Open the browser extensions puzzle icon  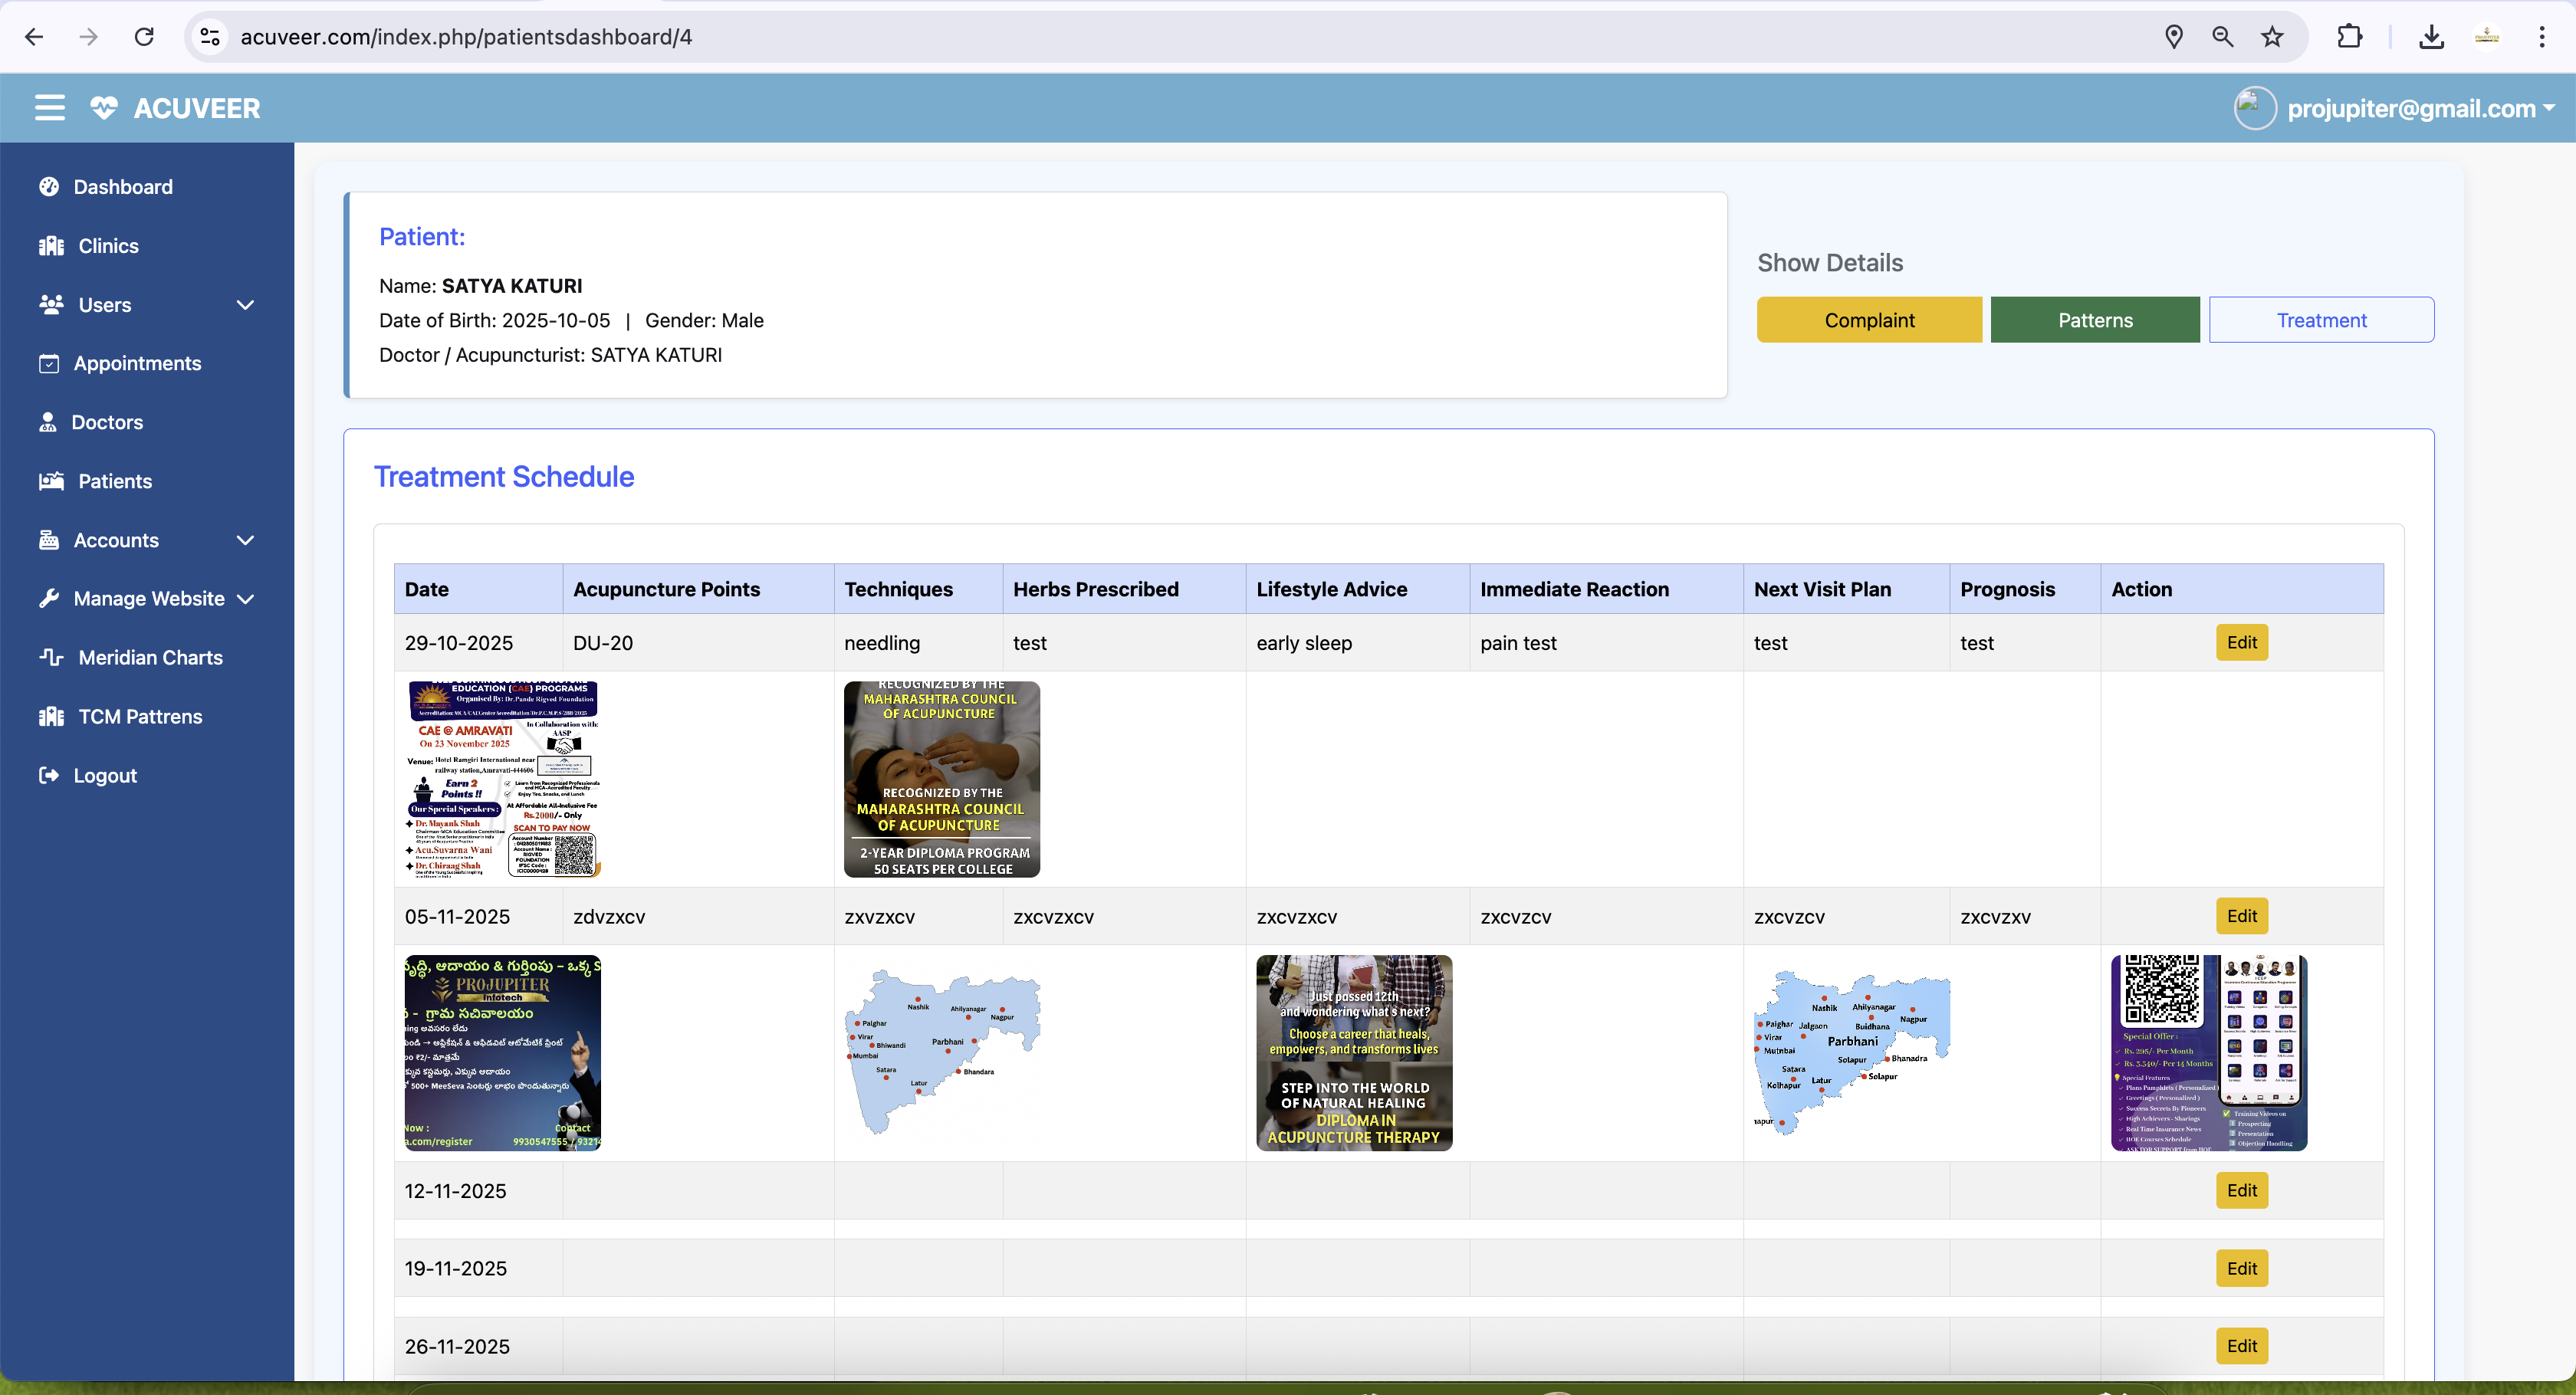pyautogui.click(x=2350, y=37)
